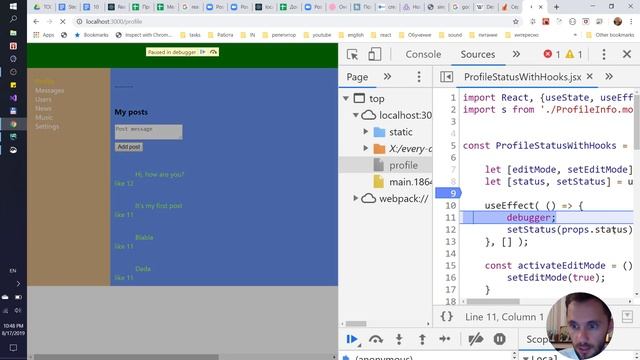Open the News sidebar link
The height and width of the screenshot is (360, 640).
(43, 109)
